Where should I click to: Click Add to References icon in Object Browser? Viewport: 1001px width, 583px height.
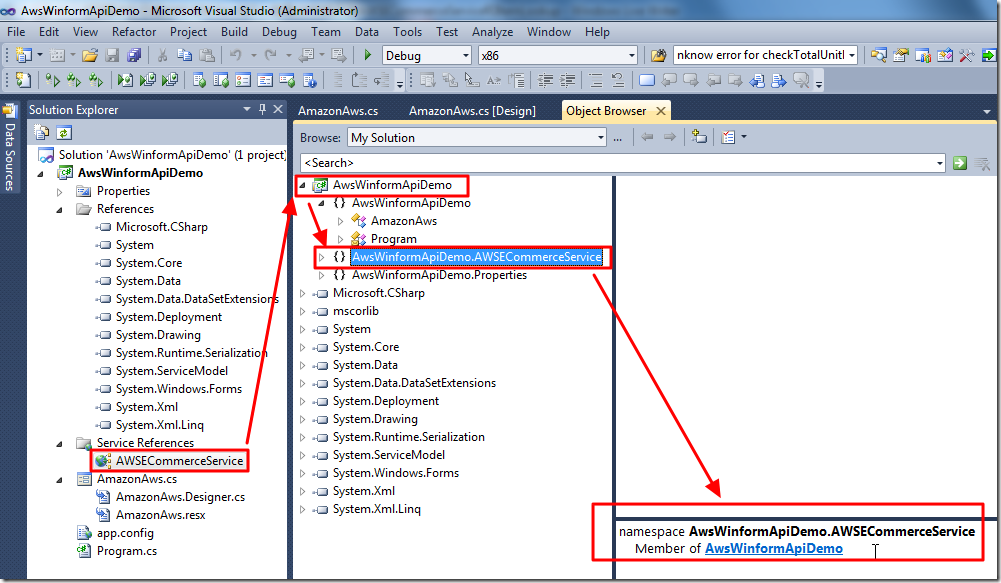(x=699, y=137)
